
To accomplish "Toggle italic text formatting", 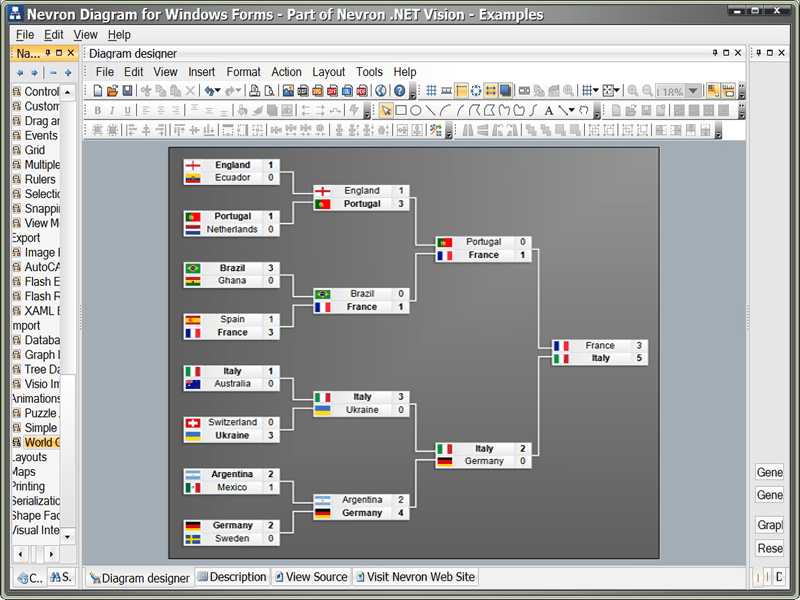I will (x=113, y=107).
